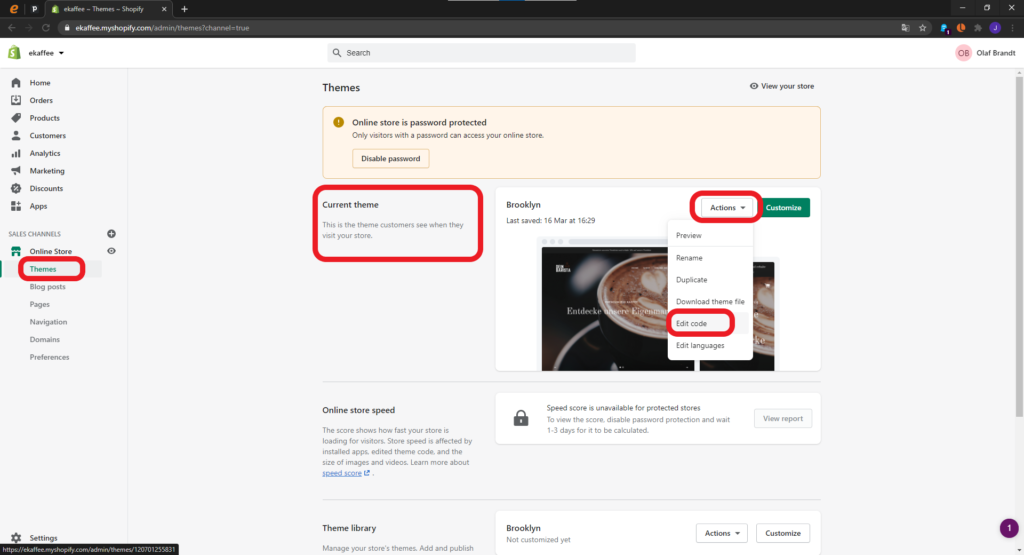Click the Products tag icon

pyautogui.click(x=16, y=118)
